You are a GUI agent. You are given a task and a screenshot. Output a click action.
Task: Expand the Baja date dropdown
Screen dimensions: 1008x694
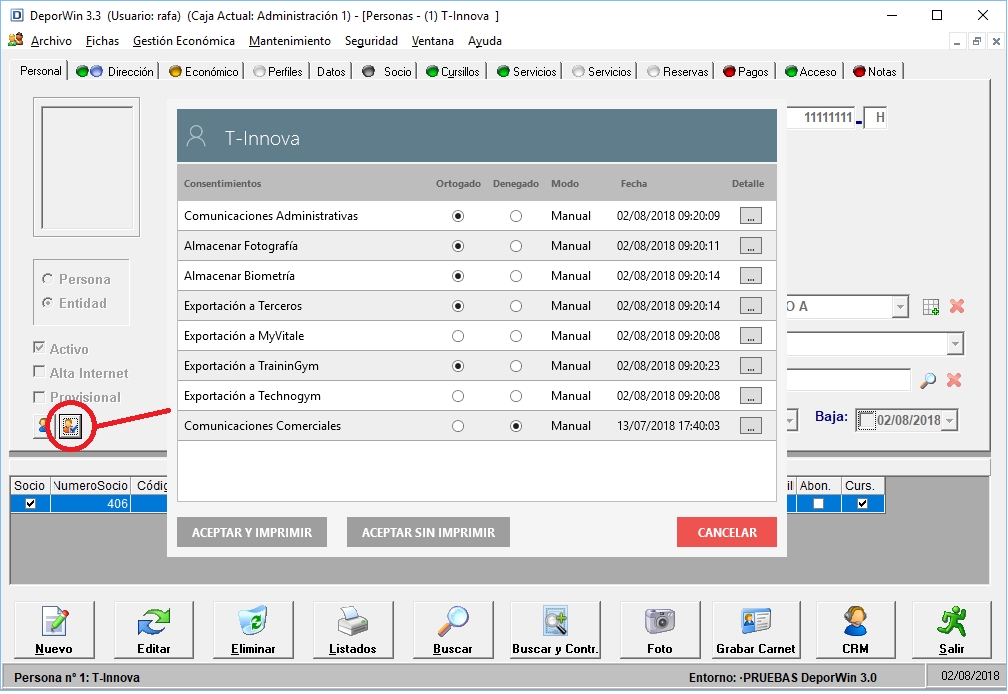pos(950,421)
